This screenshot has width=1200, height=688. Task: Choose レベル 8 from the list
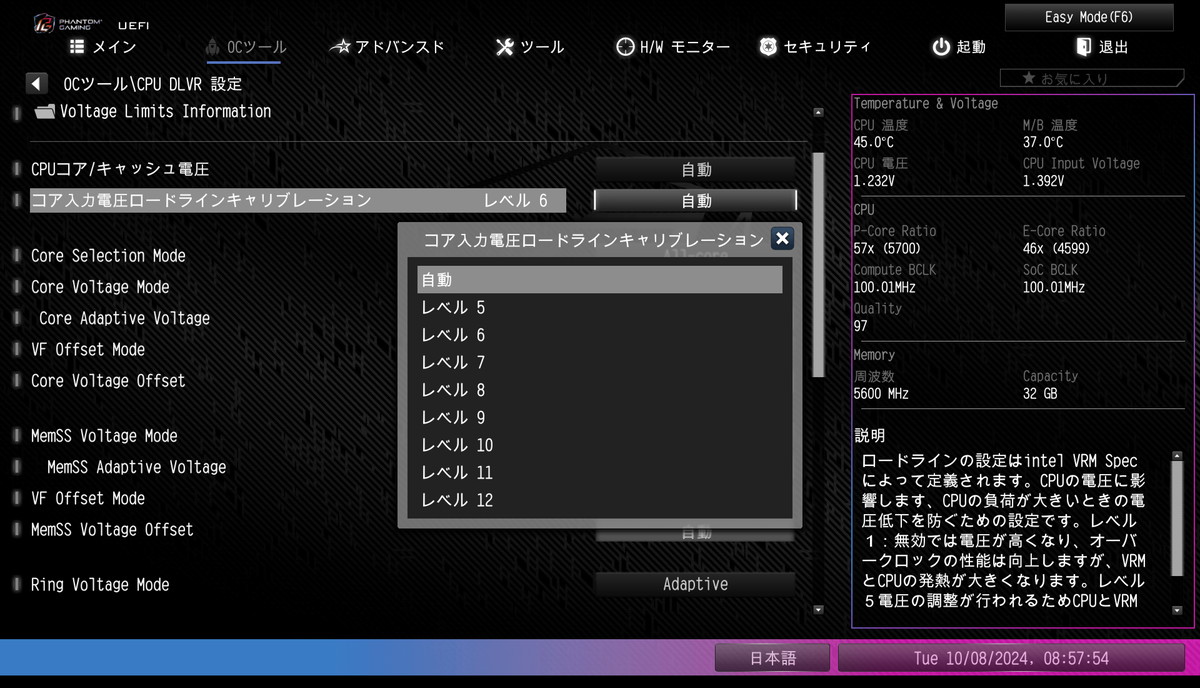pos(599,390)
